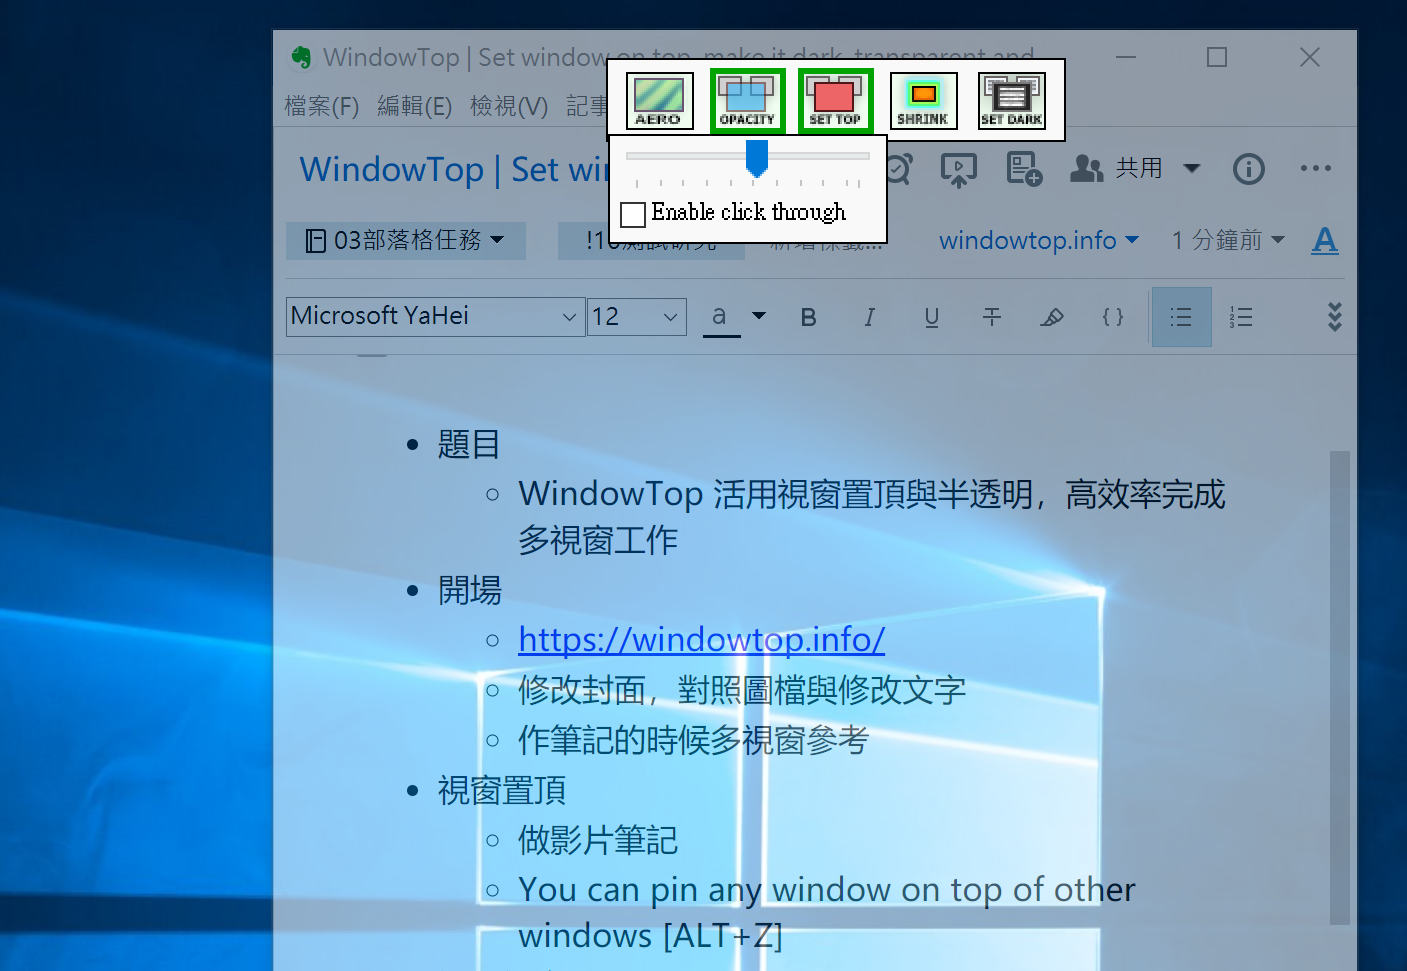
Task: Click the 修改封面，對照圖檔與修改文字 line
Action: click(x=742, y=690)
